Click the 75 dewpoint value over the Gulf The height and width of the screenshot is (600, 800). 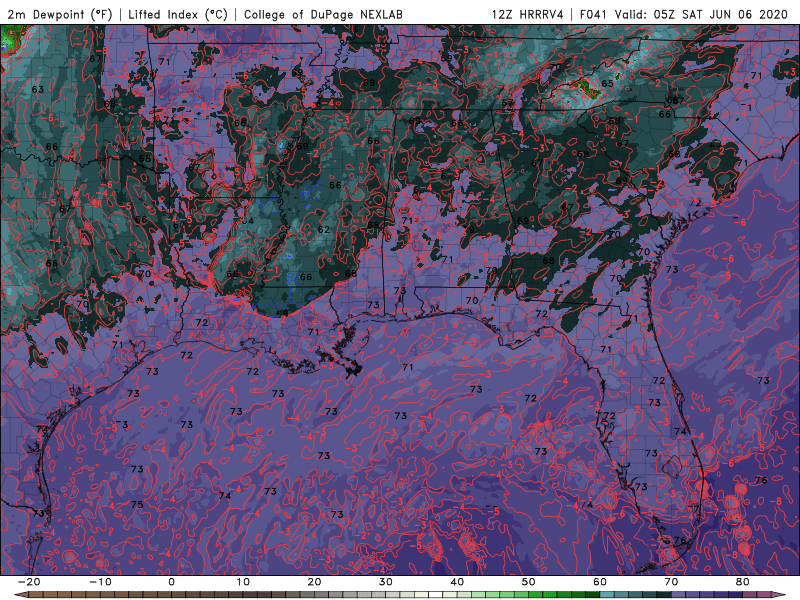pyautogui.click(x=137, y=505)
